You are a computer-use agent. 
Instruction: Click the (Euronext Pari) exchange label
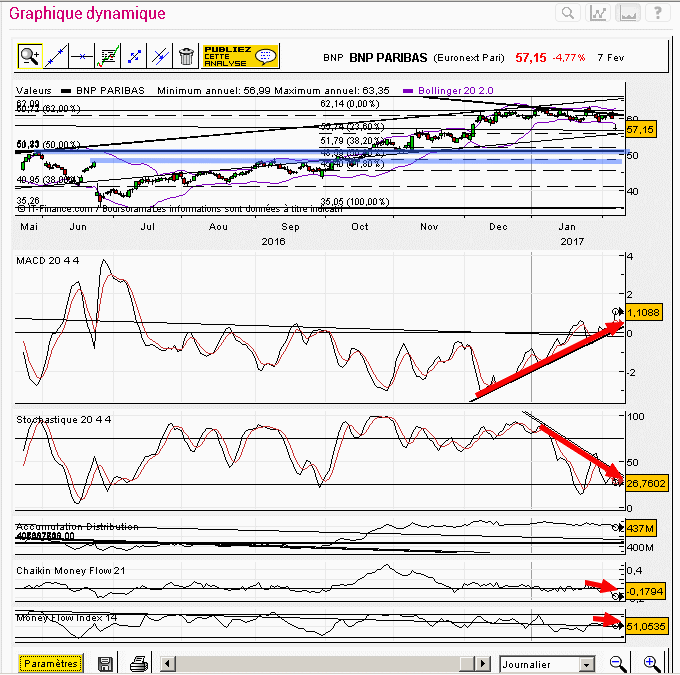(469, 58)
